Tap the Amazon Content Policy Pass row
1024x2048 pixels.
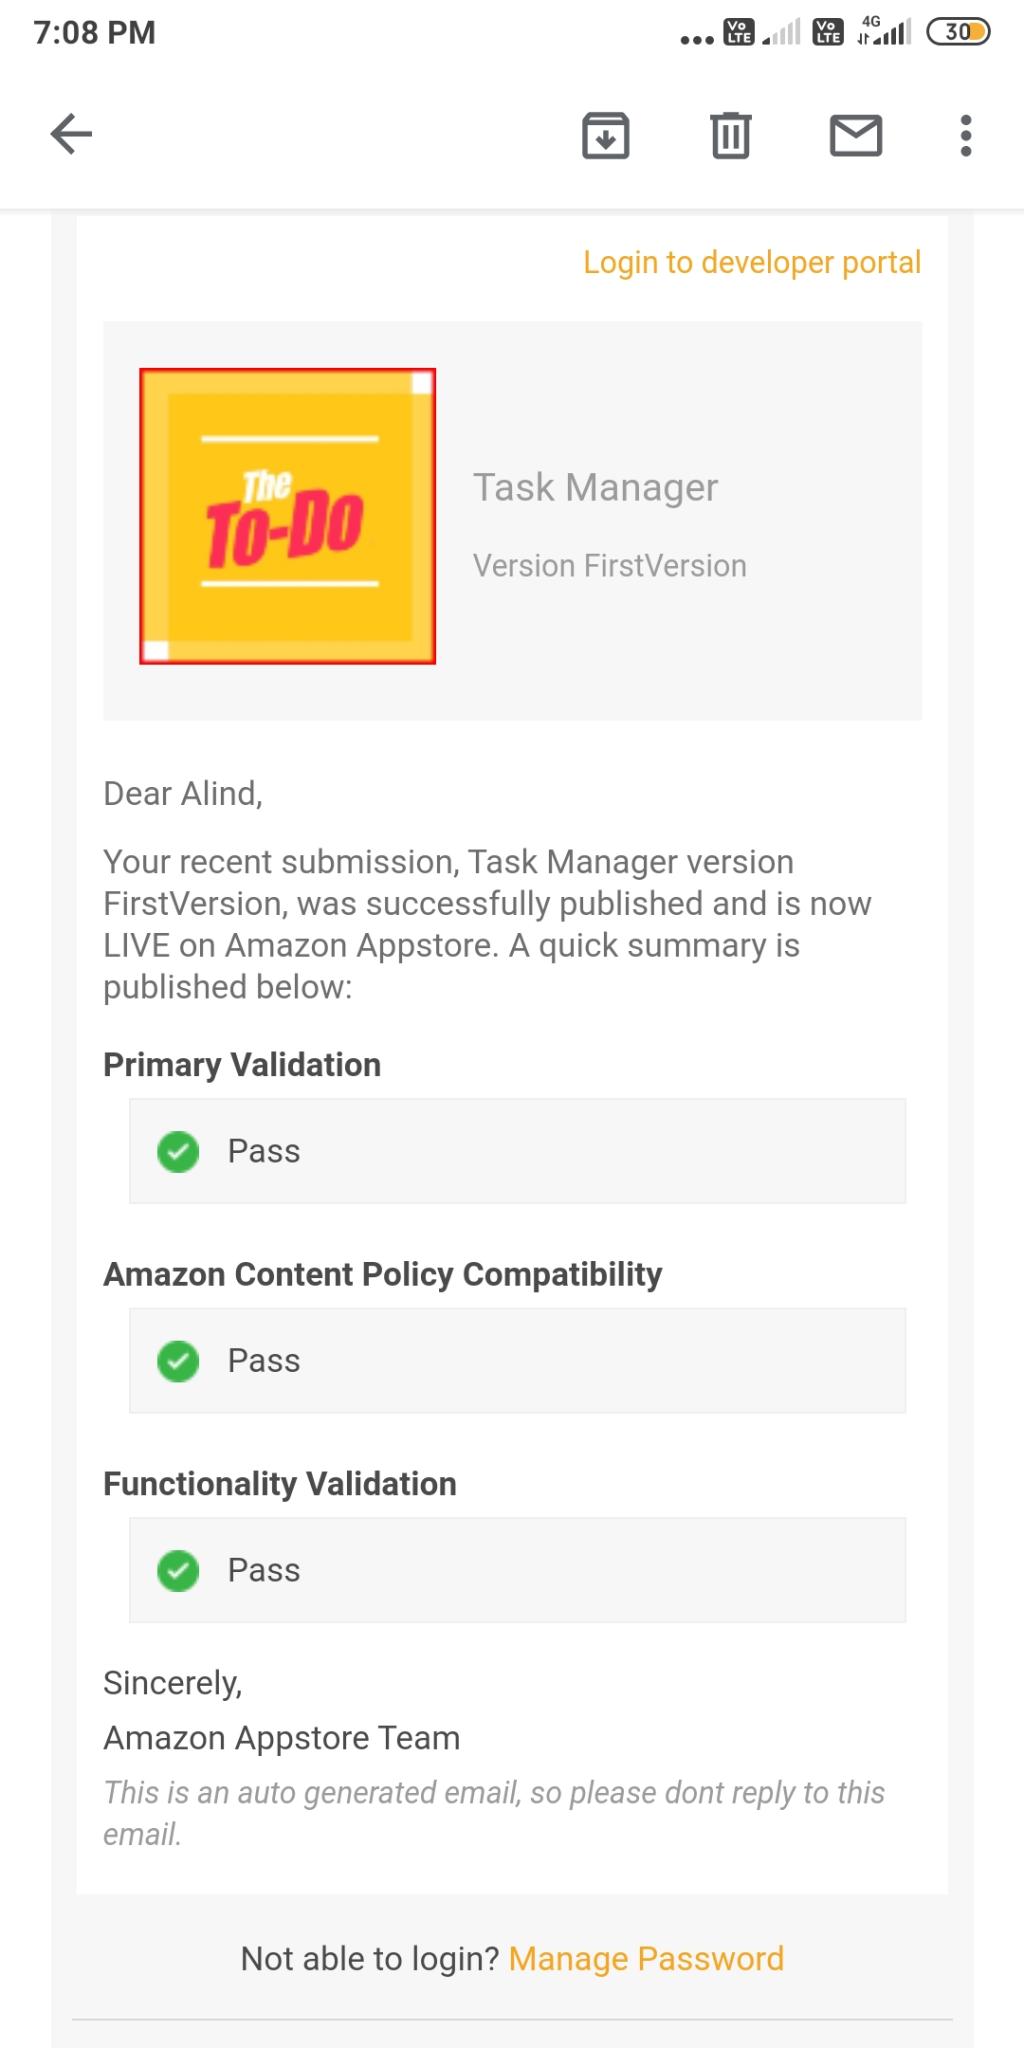pos(517,1361)
